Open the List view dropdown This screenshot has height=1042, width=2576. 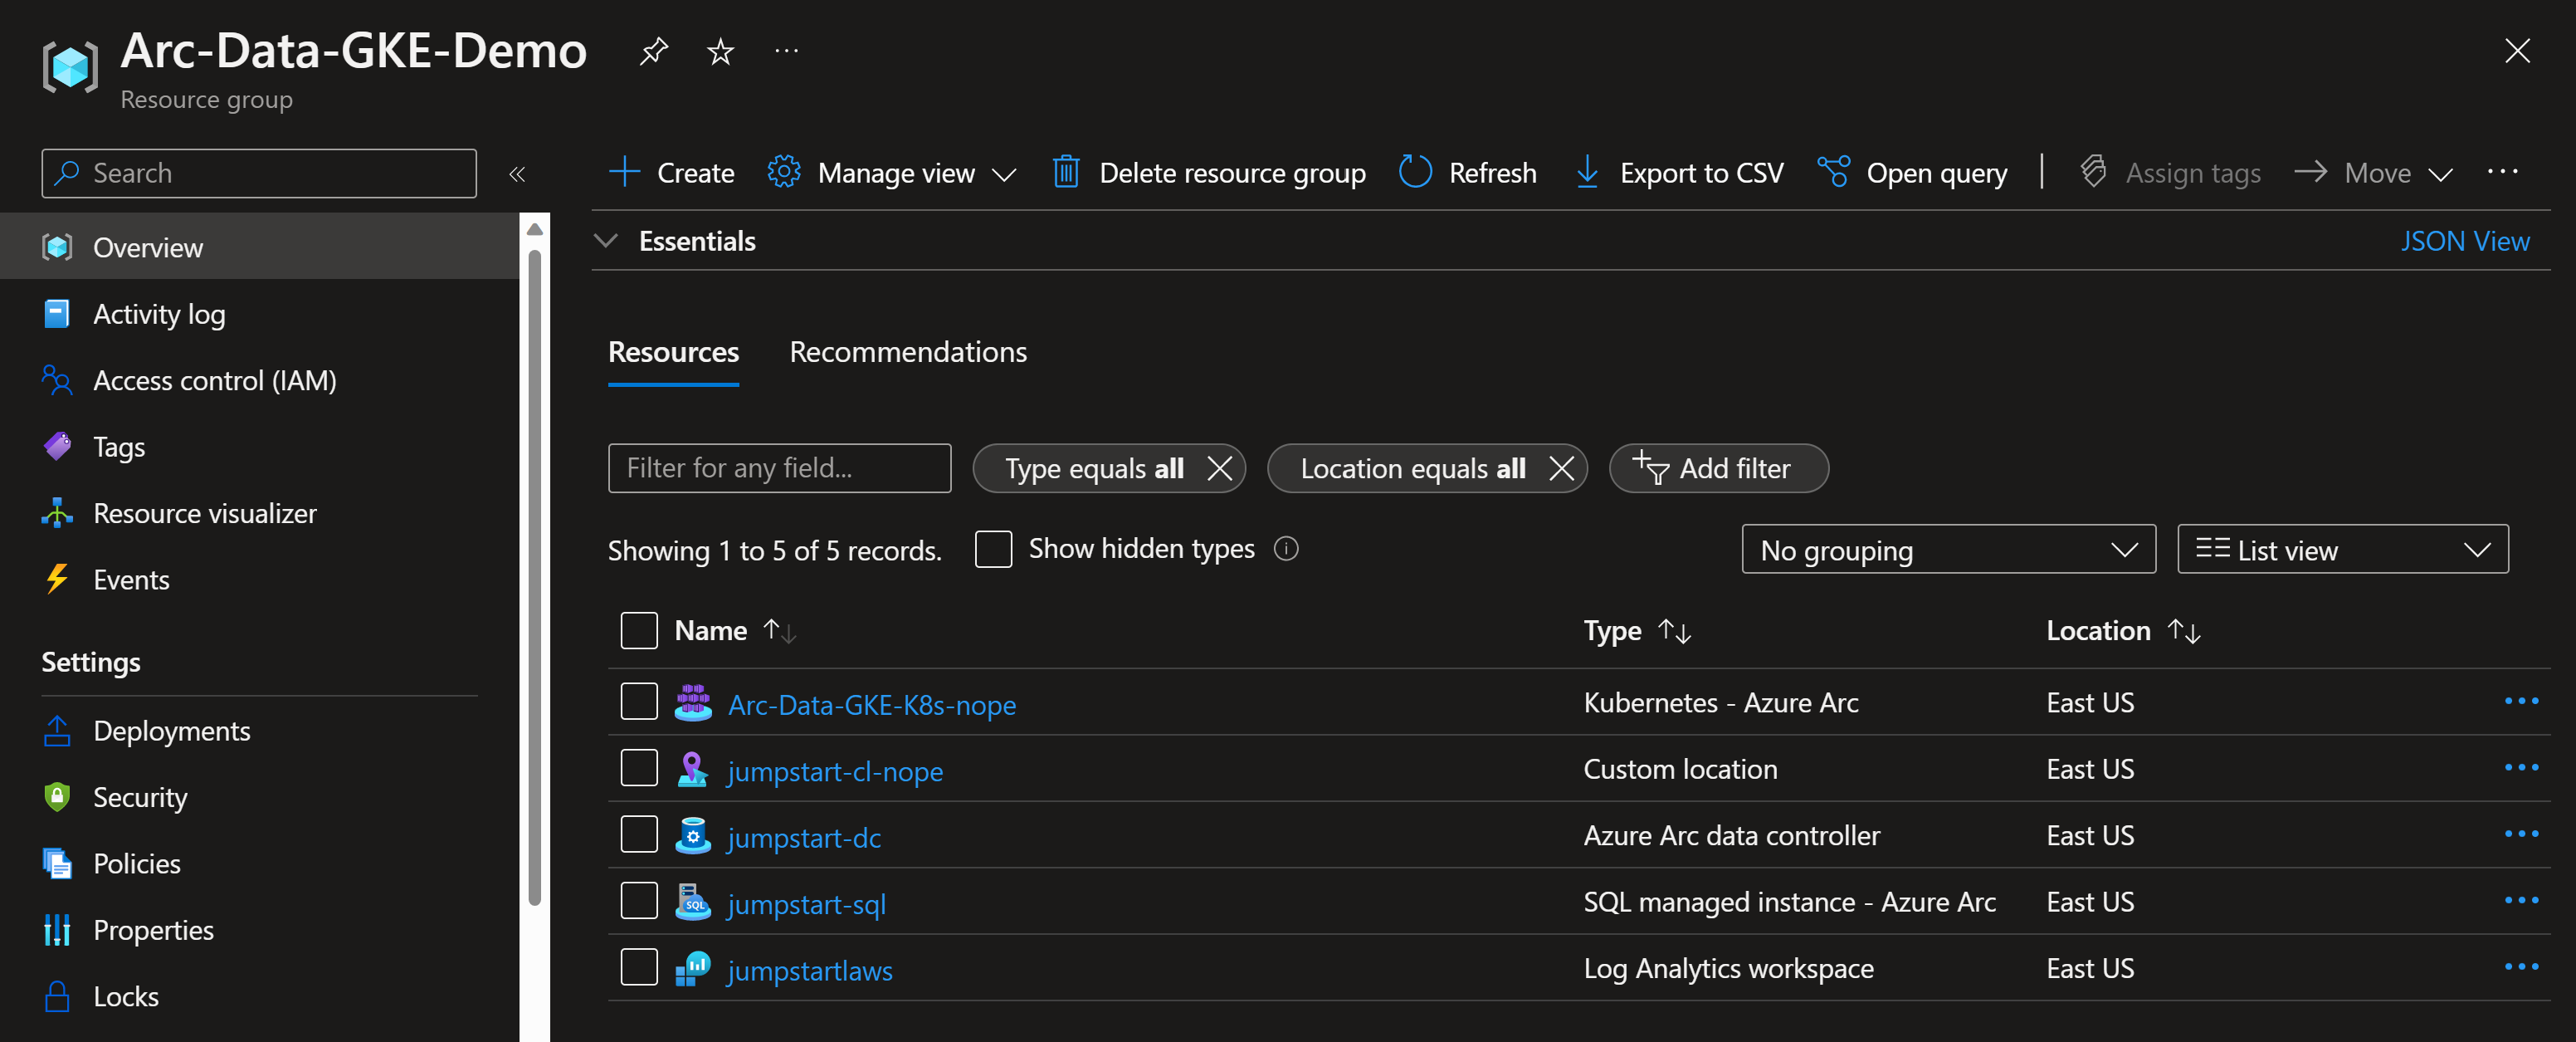point(2341,550)
